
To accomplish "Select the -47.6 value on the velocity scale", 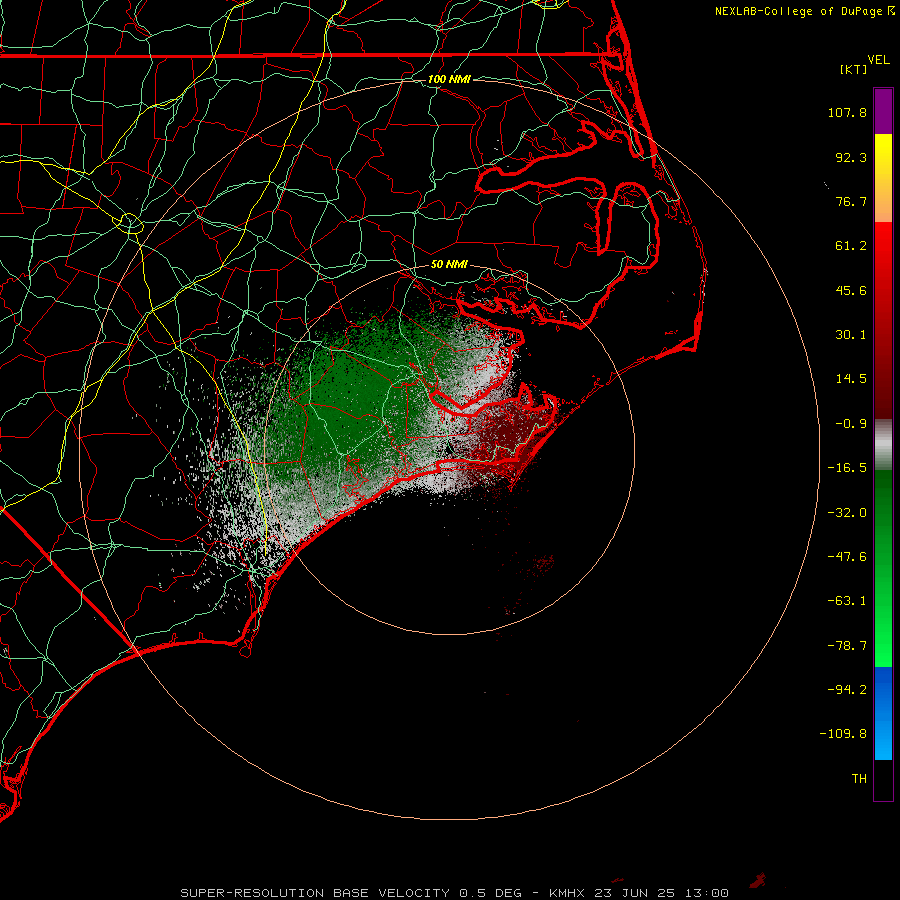I will (x=847, y=557).
